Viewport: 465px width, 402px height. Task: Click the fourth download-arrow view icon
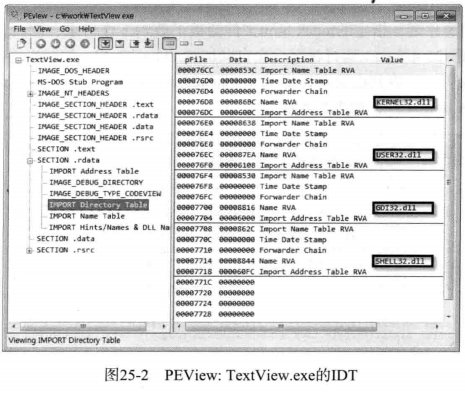pos(149,44)
